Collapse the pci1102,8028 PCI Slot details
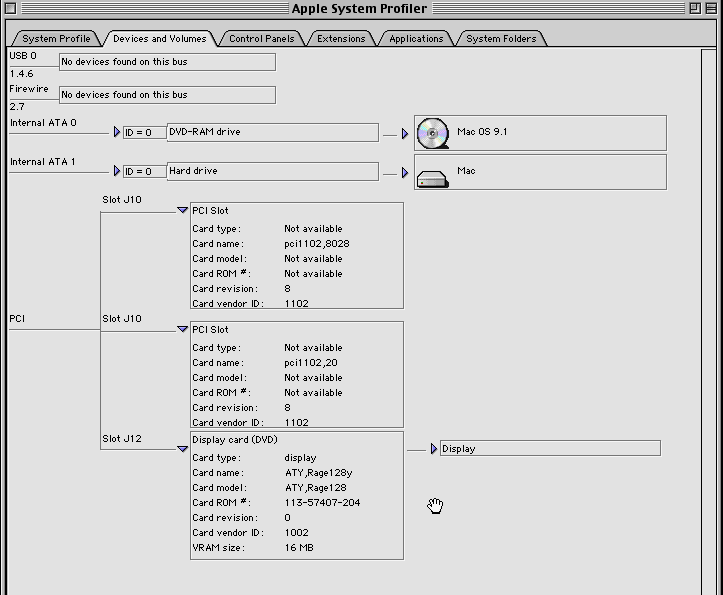Image resolution: width=723 pixels, height=595 pixels. click(183, 210)
